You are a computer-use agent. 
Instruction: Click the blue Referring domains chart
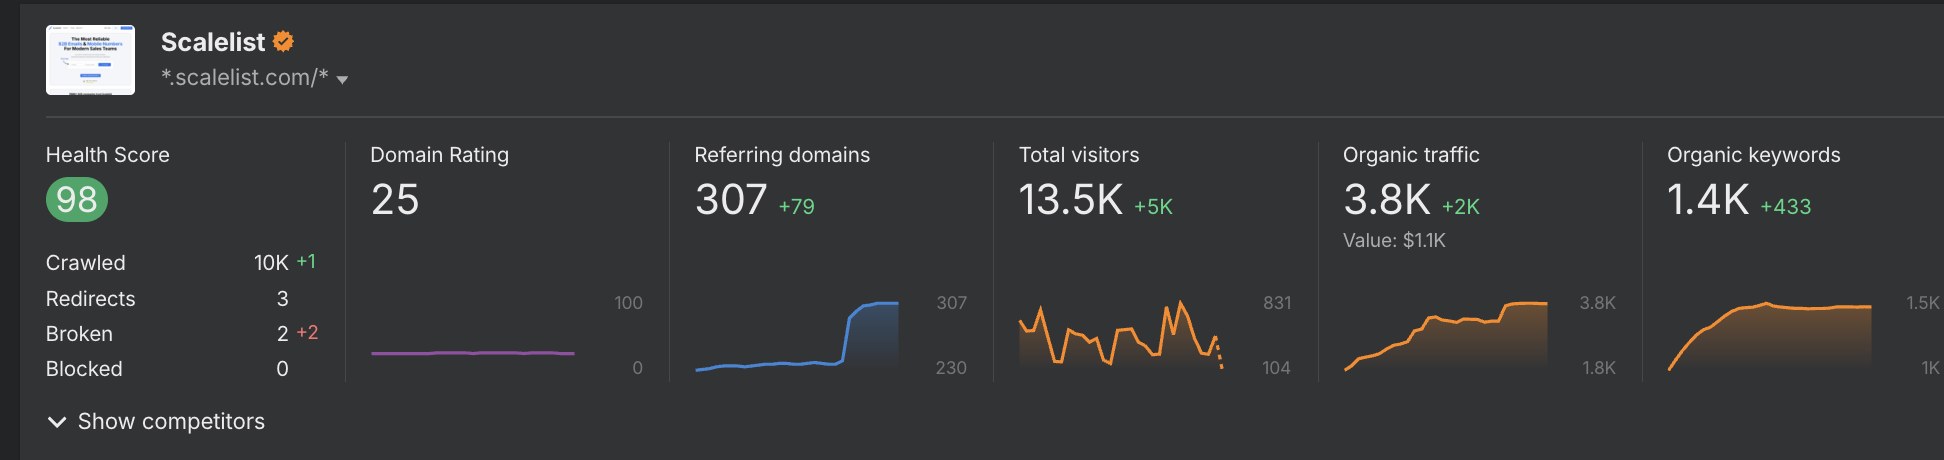tap(797, 337)
